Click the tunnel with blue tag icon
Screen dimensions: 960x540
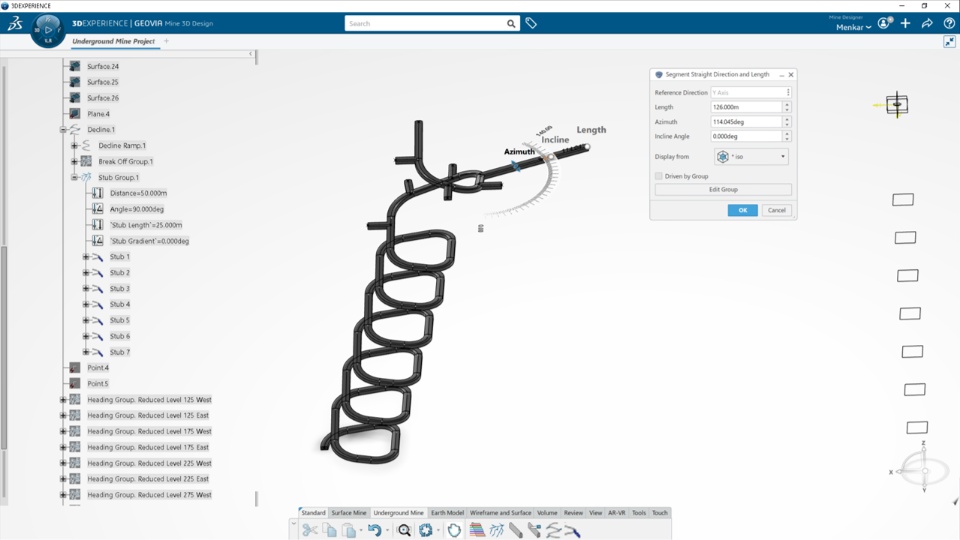tap(534, 530)
